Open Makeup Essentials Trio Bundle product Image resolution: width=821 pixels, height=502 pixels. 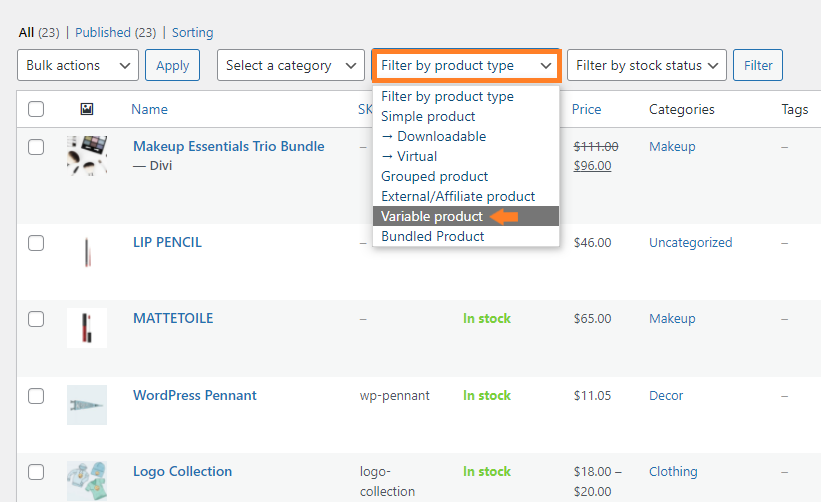click(x=229, y=146)
